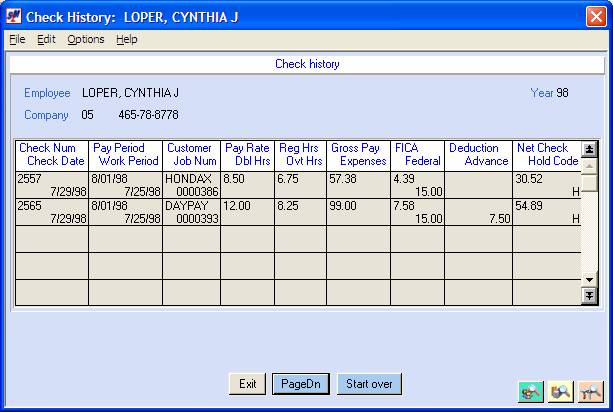Click customer DAYPAY cell
This screenshot has width=613, height=412.
pos(186,206)
